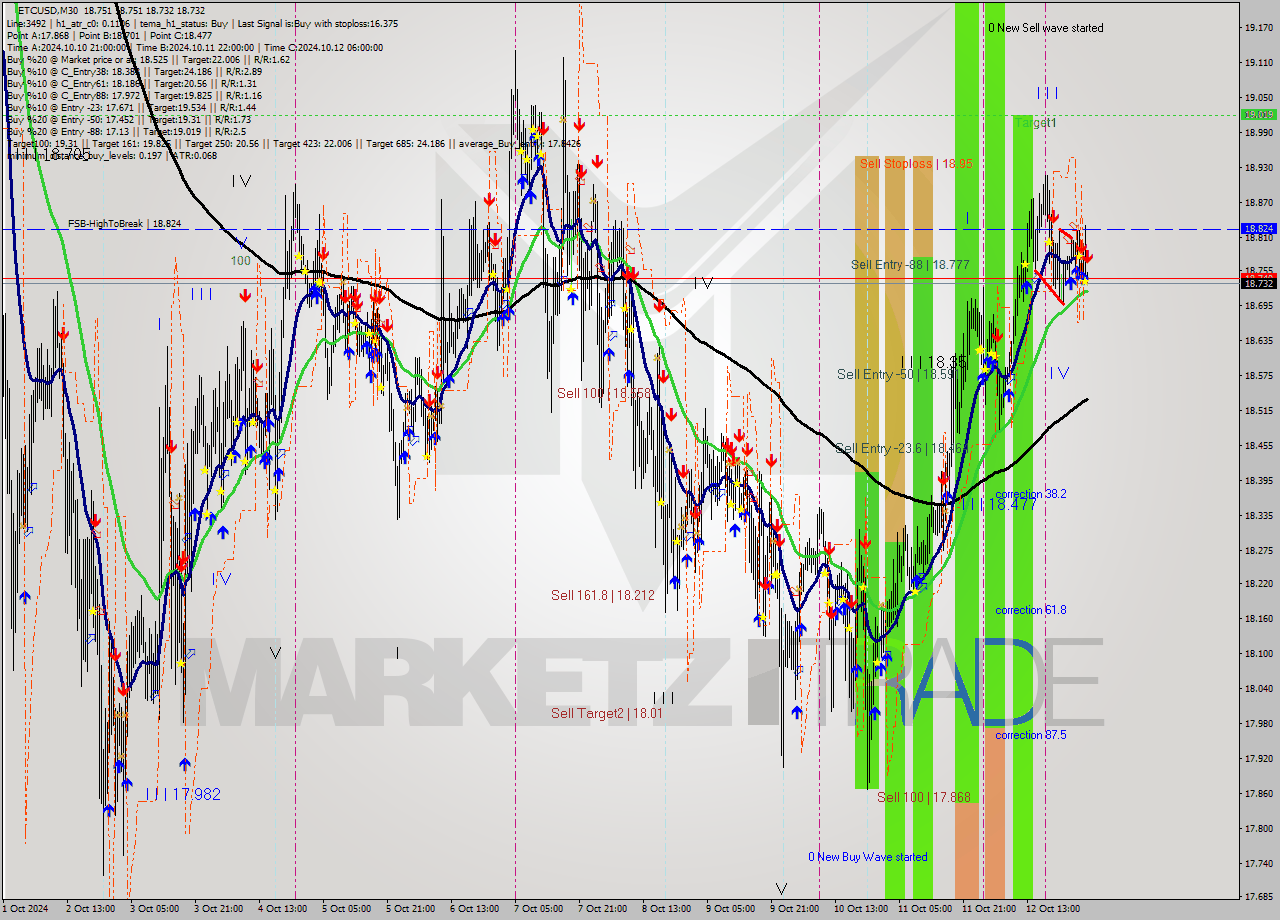Click the wave label | | | 18.477

coord(998,504)
